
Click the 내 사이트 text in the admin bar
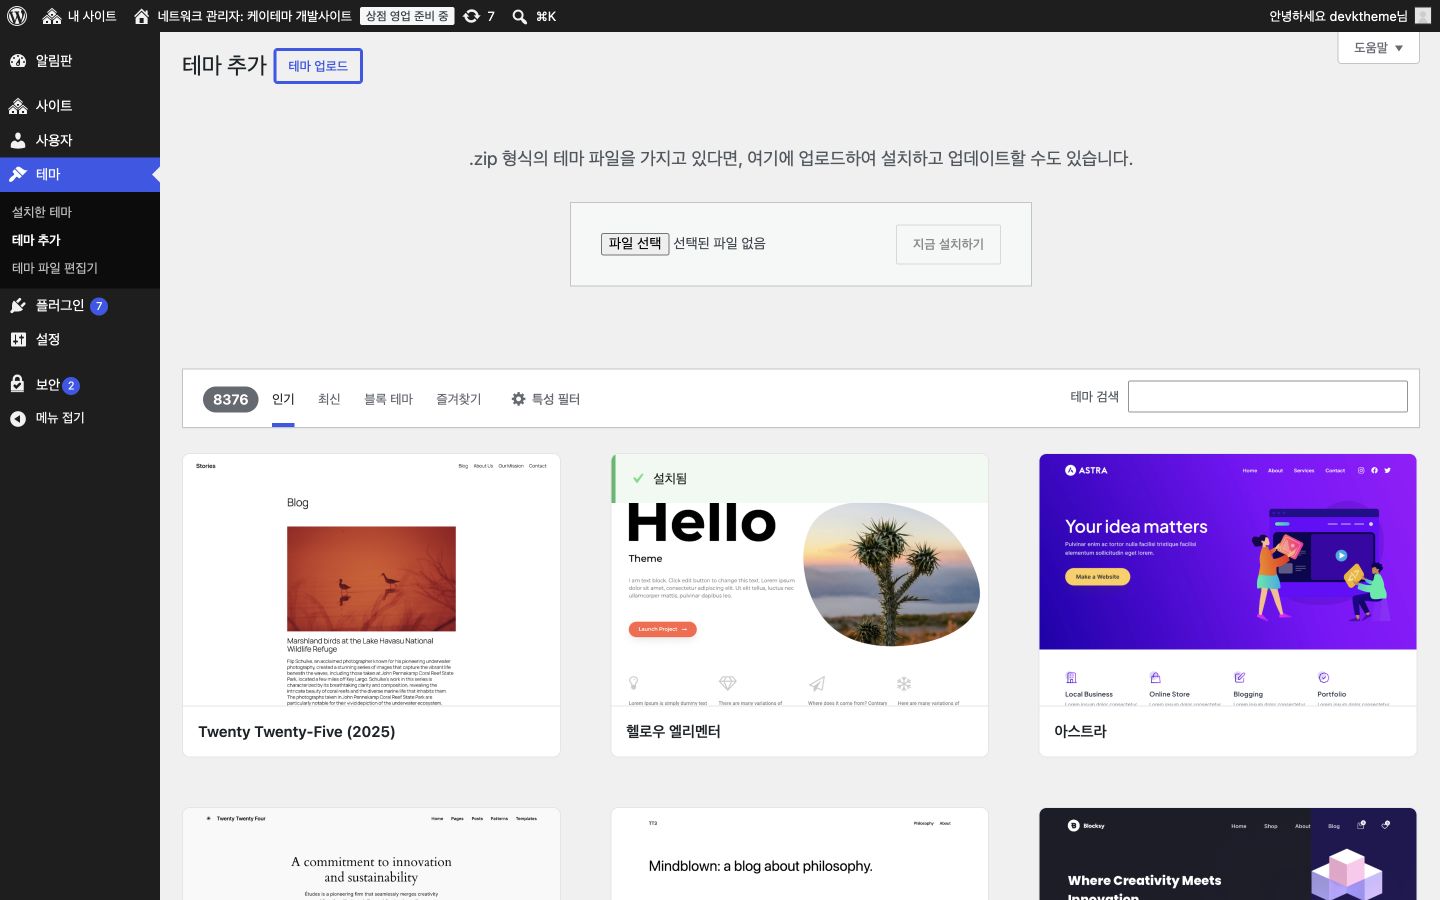click(x=92, y=16)
